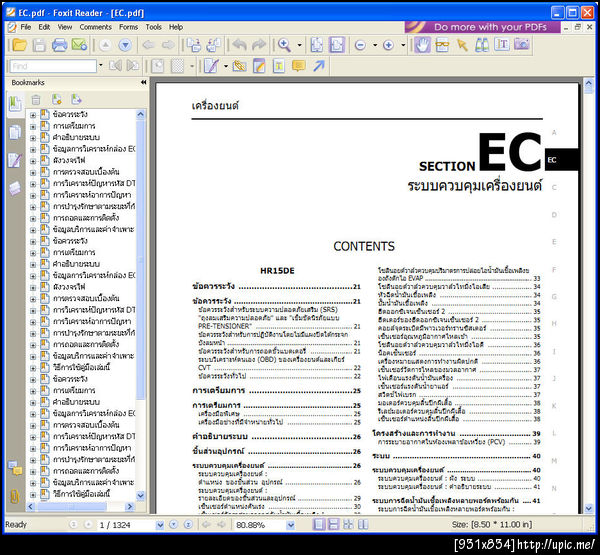
Task: Click the Do more with your PDFs banner
Action: (x=482, y=27)
